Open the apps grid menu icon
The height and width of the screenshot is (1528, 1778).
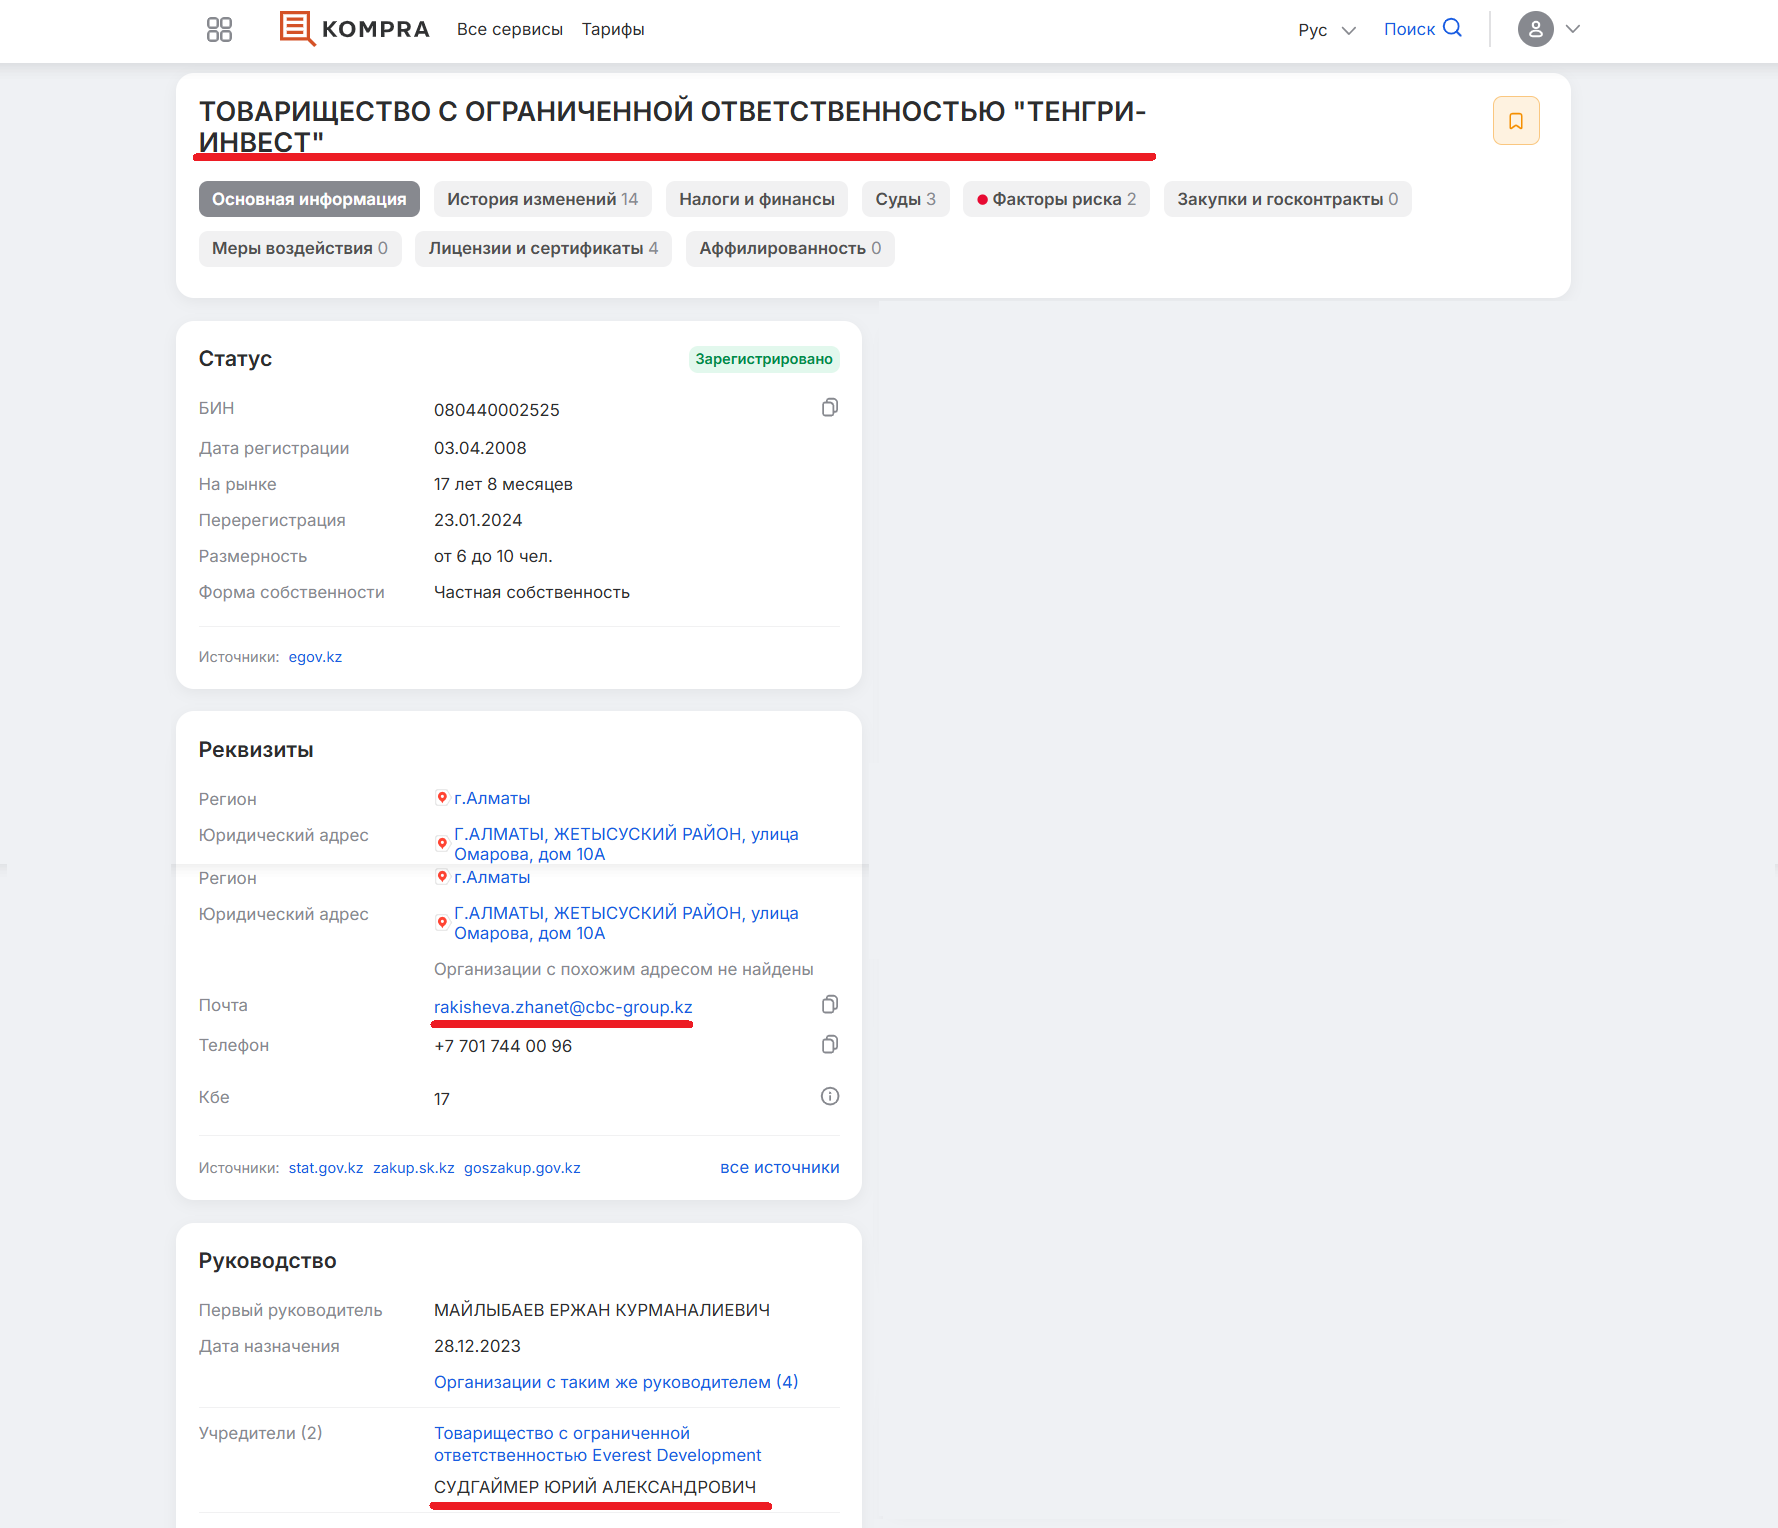click(x=219, y=29)
